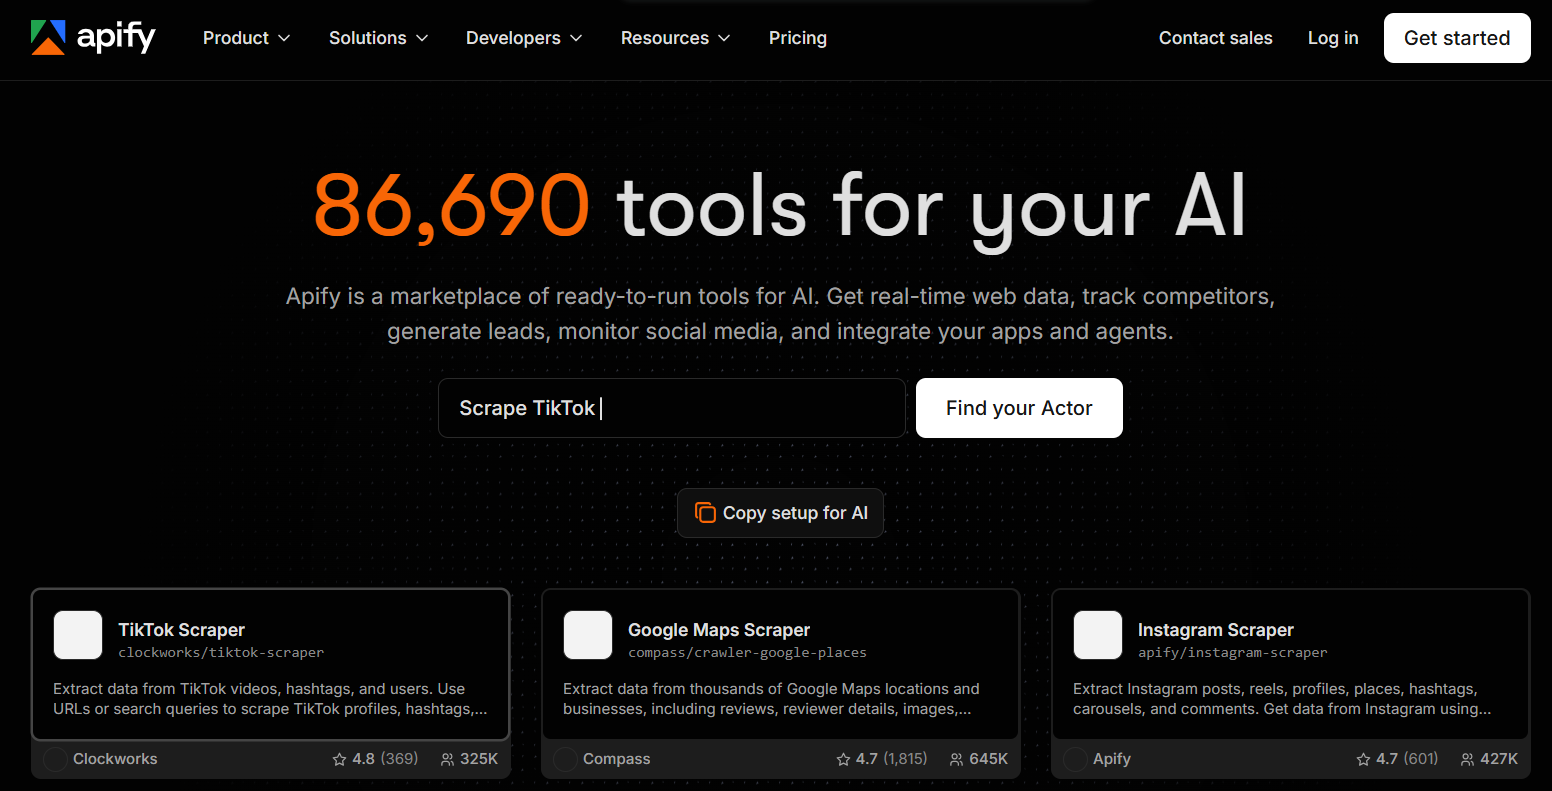
Task: Open the Resources dropdown chevron
Action: click(x=724, y=38)
